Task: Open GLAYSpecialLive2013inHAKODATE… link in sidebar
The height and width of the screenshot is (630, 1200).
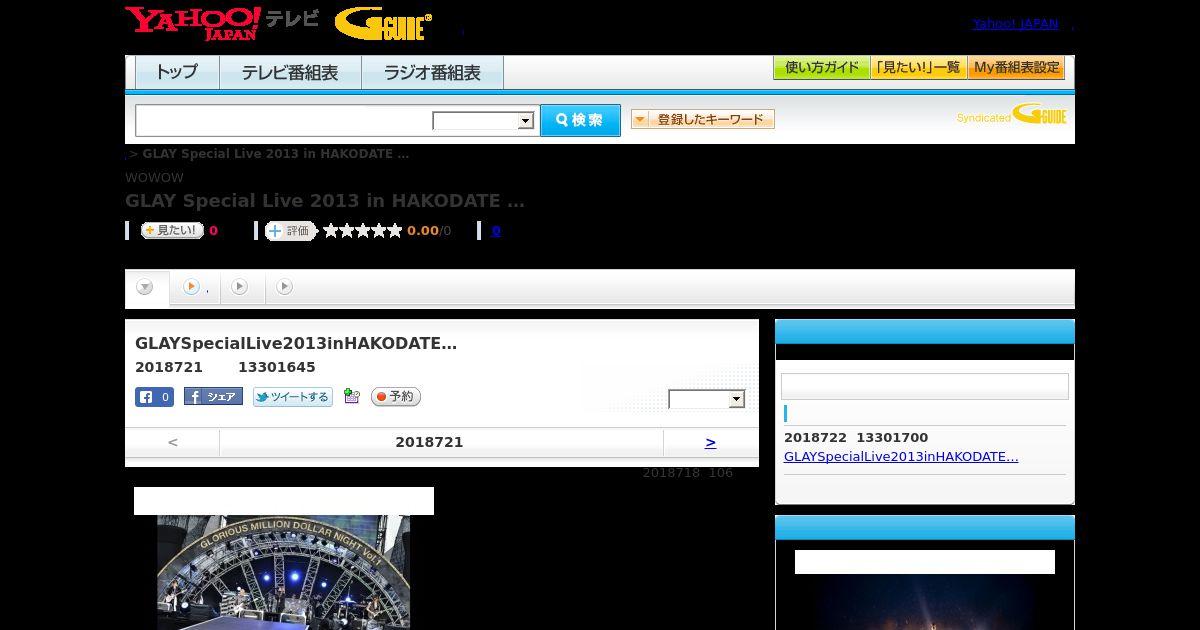Action: click(x=901, y=457)
